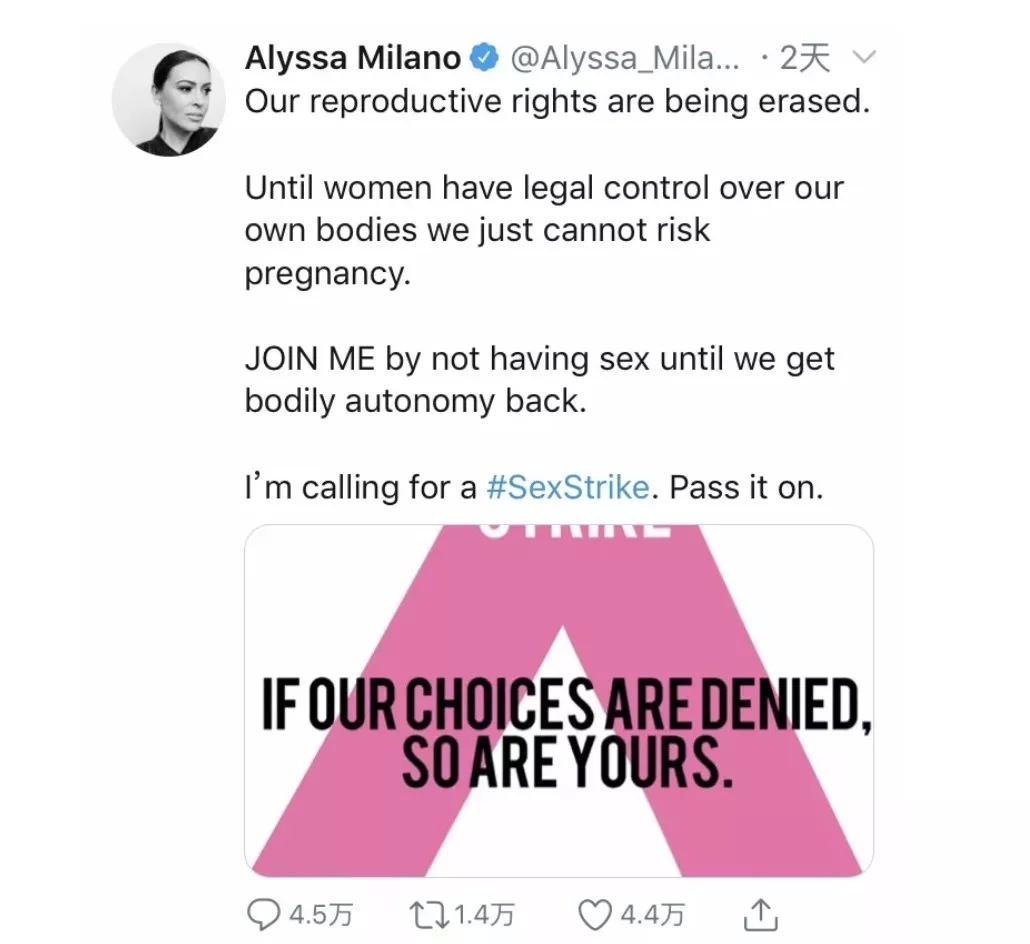Like the tweet with the heart icon
Viewport: 1030px width, 944px height.
click(x=598, y=913)
